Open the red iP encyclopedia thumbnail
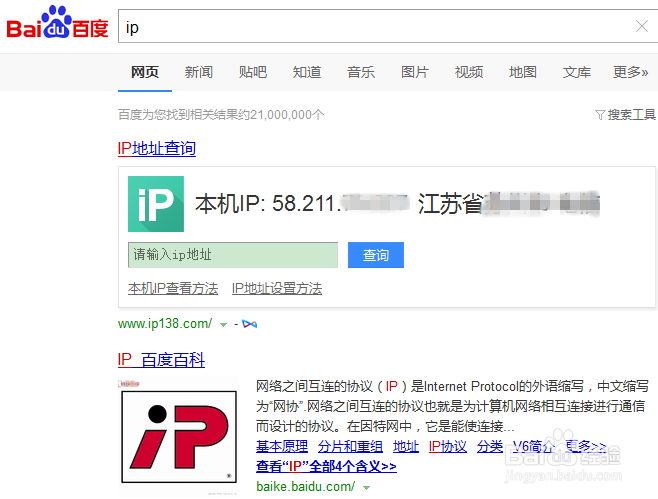This screenshot has height=499, width=658. click(x=179, y=437)
